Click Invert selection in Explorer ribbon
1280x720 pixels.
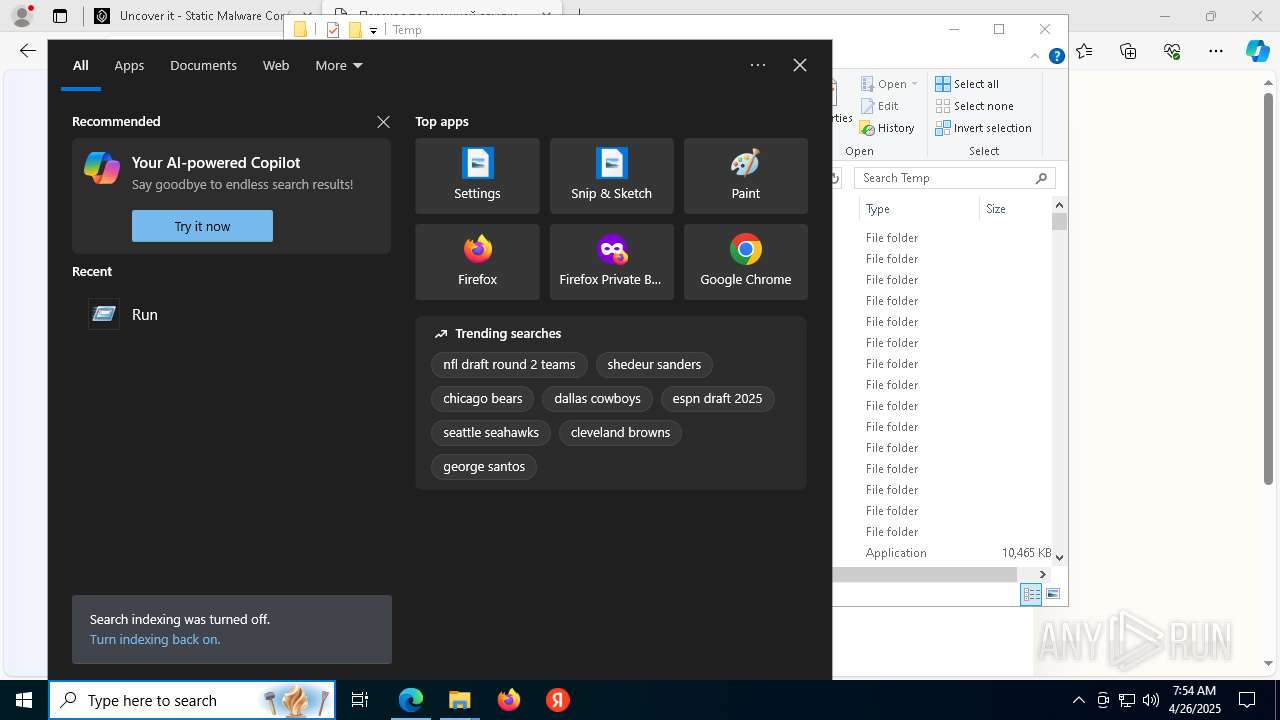(x=983, y=128)
